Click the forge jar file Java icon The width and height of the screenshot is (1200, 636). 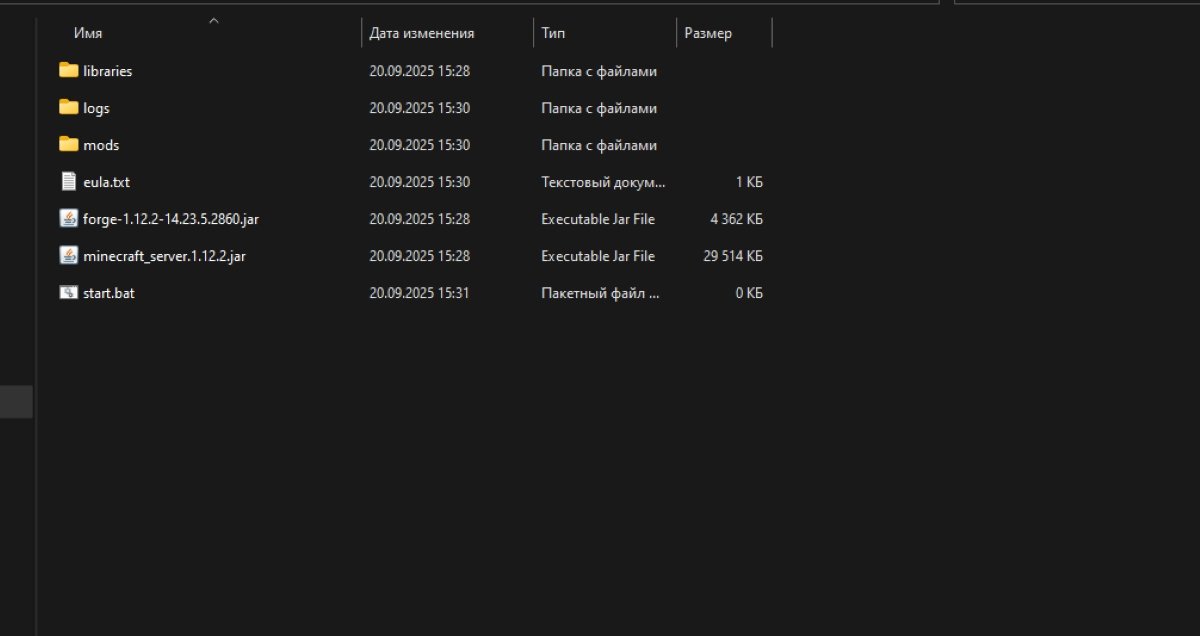(68, 218)
